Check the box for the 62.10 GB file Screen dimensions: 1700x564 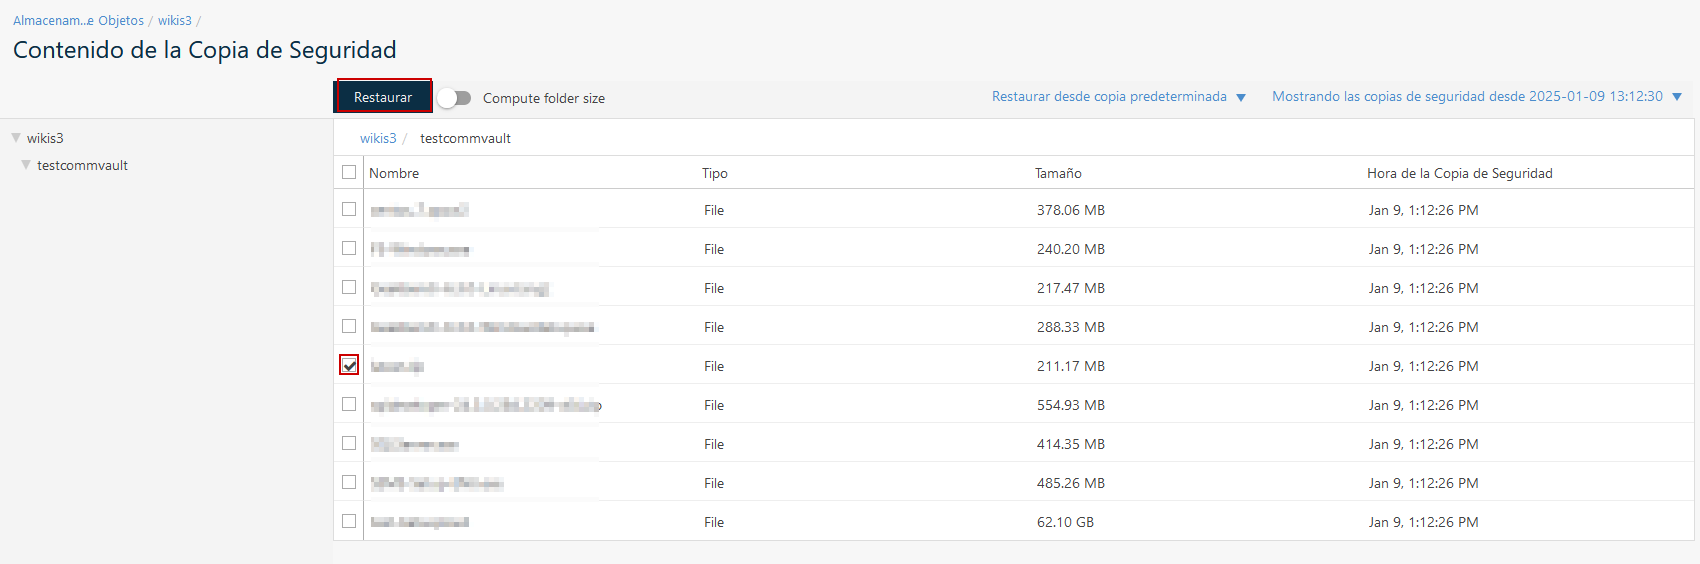point(349,521)
